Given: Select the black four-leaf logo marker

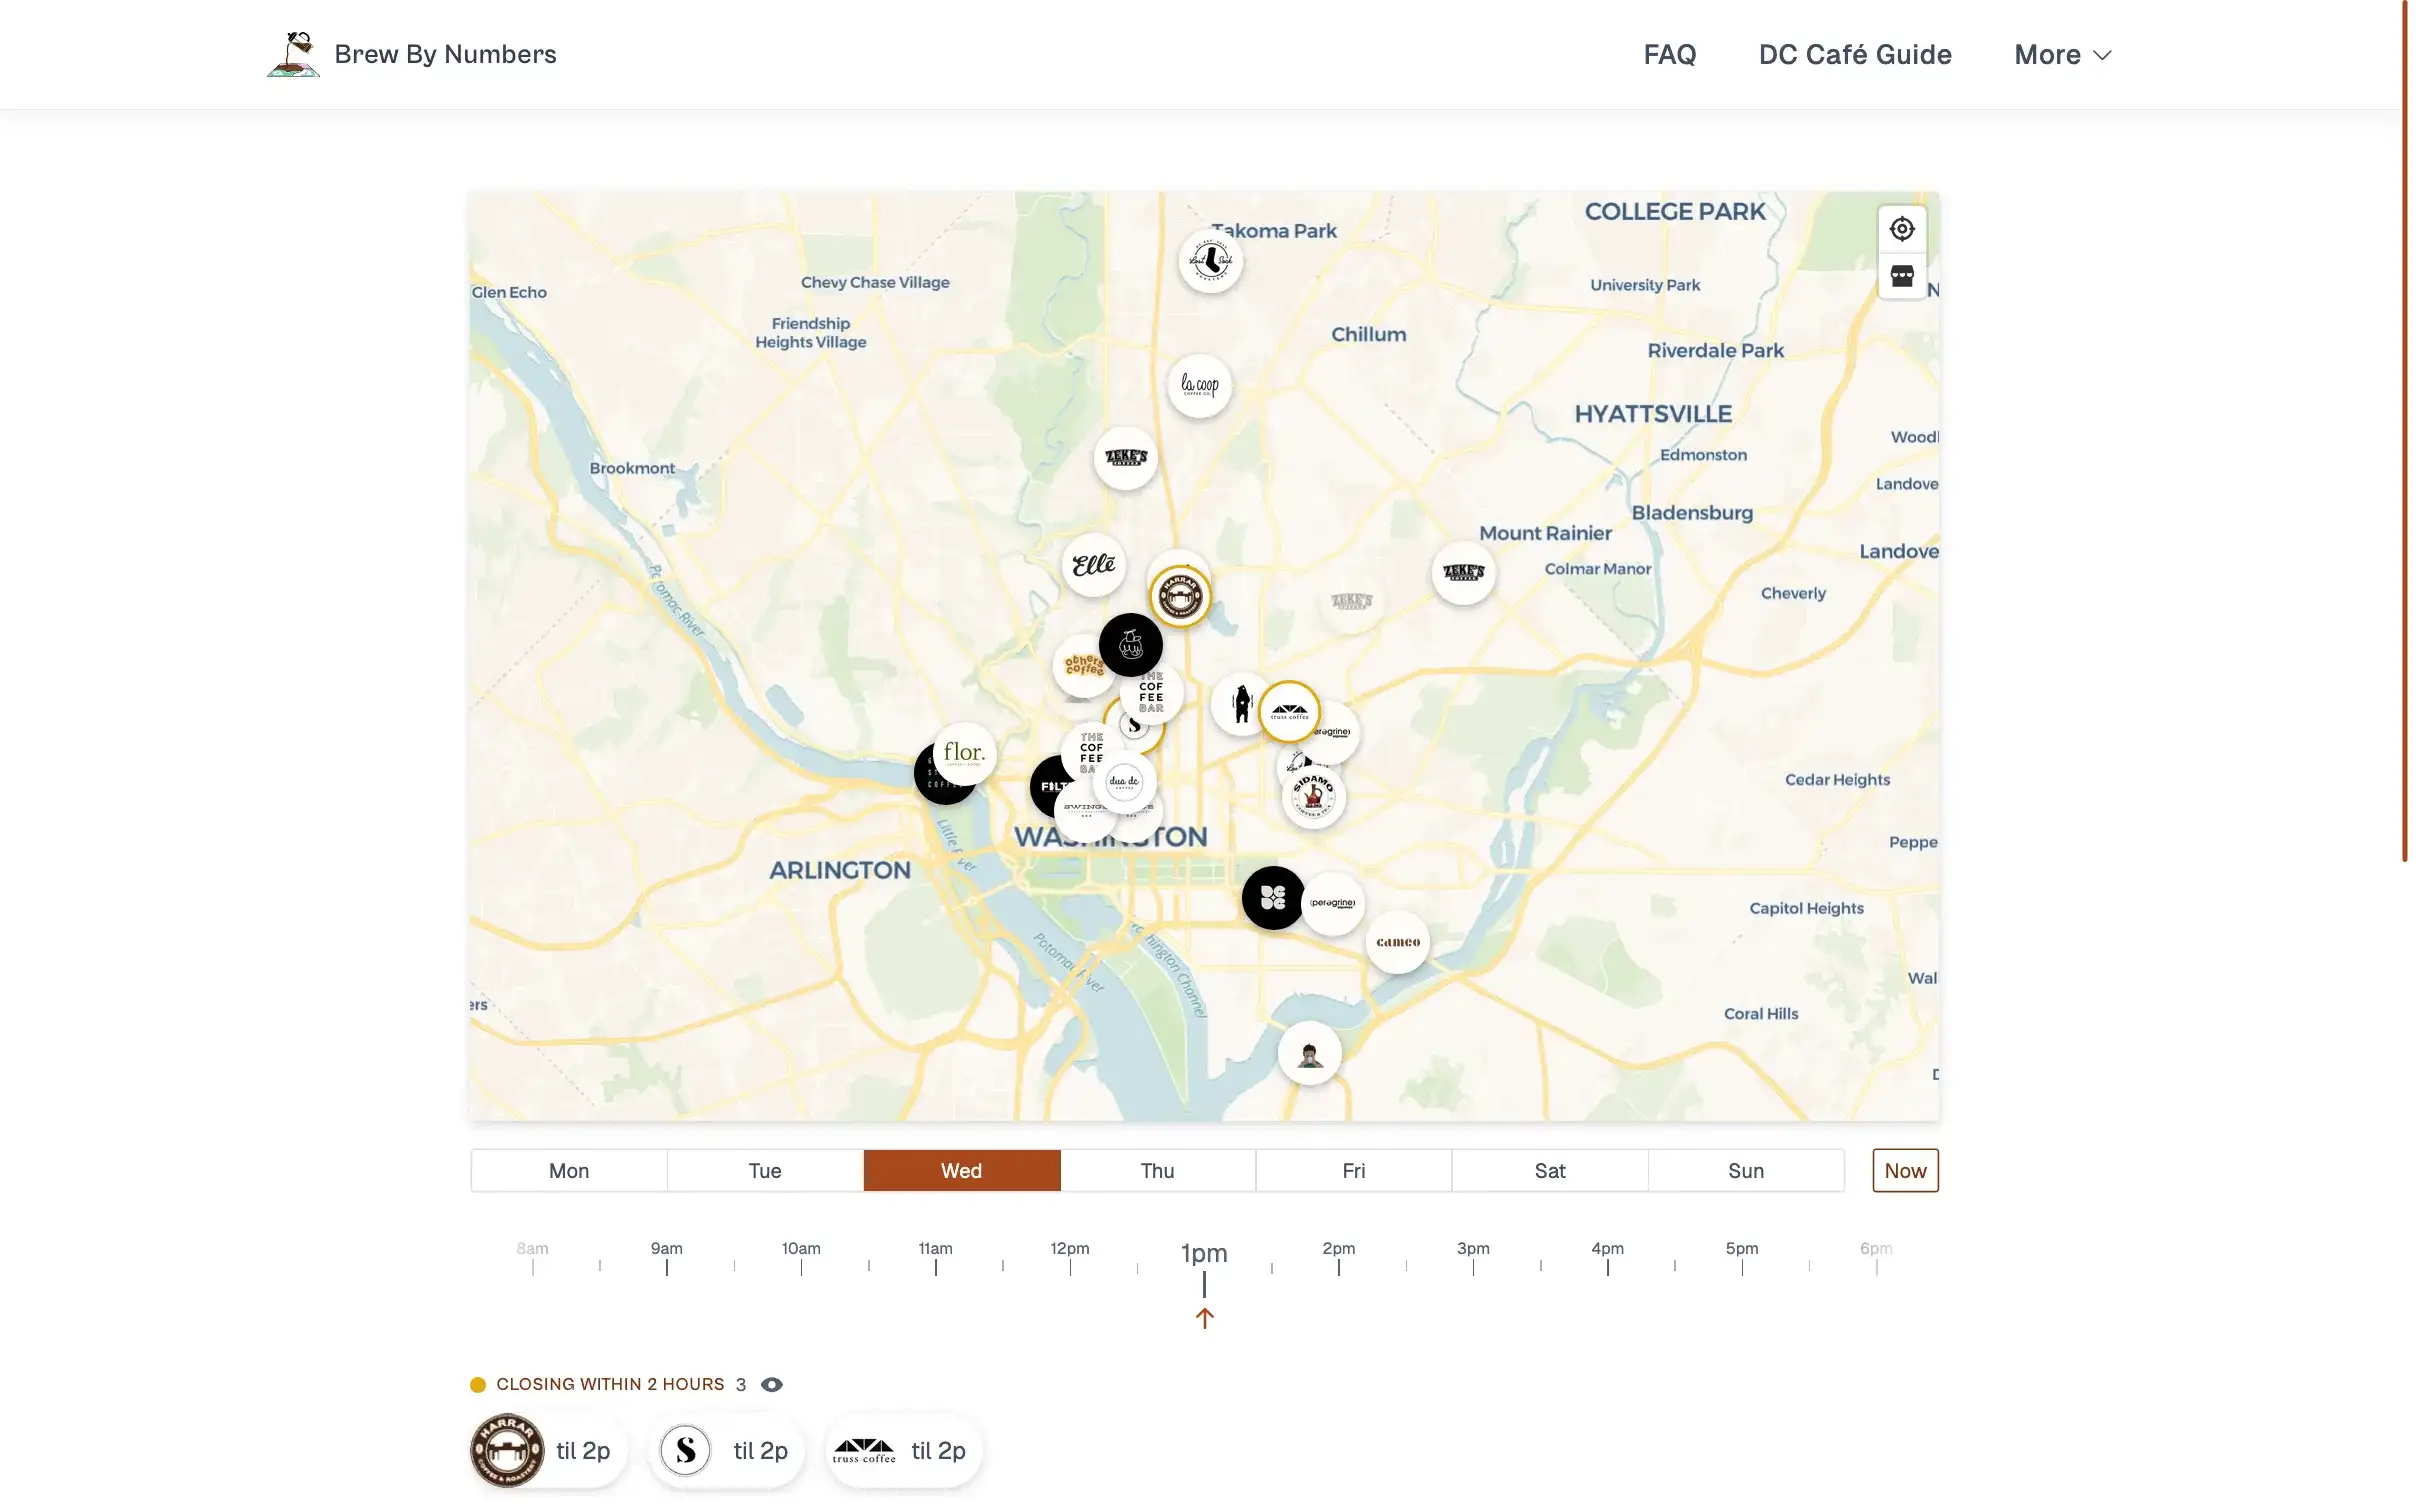Looking at the screenshot, I should point(1273,898).
